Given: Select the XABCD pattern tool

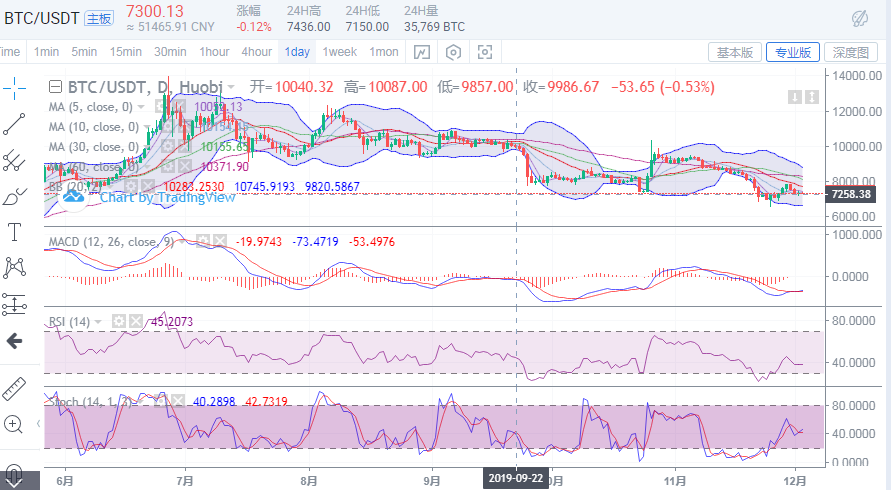Looking at the screenshot, I should tap(14, 268).
